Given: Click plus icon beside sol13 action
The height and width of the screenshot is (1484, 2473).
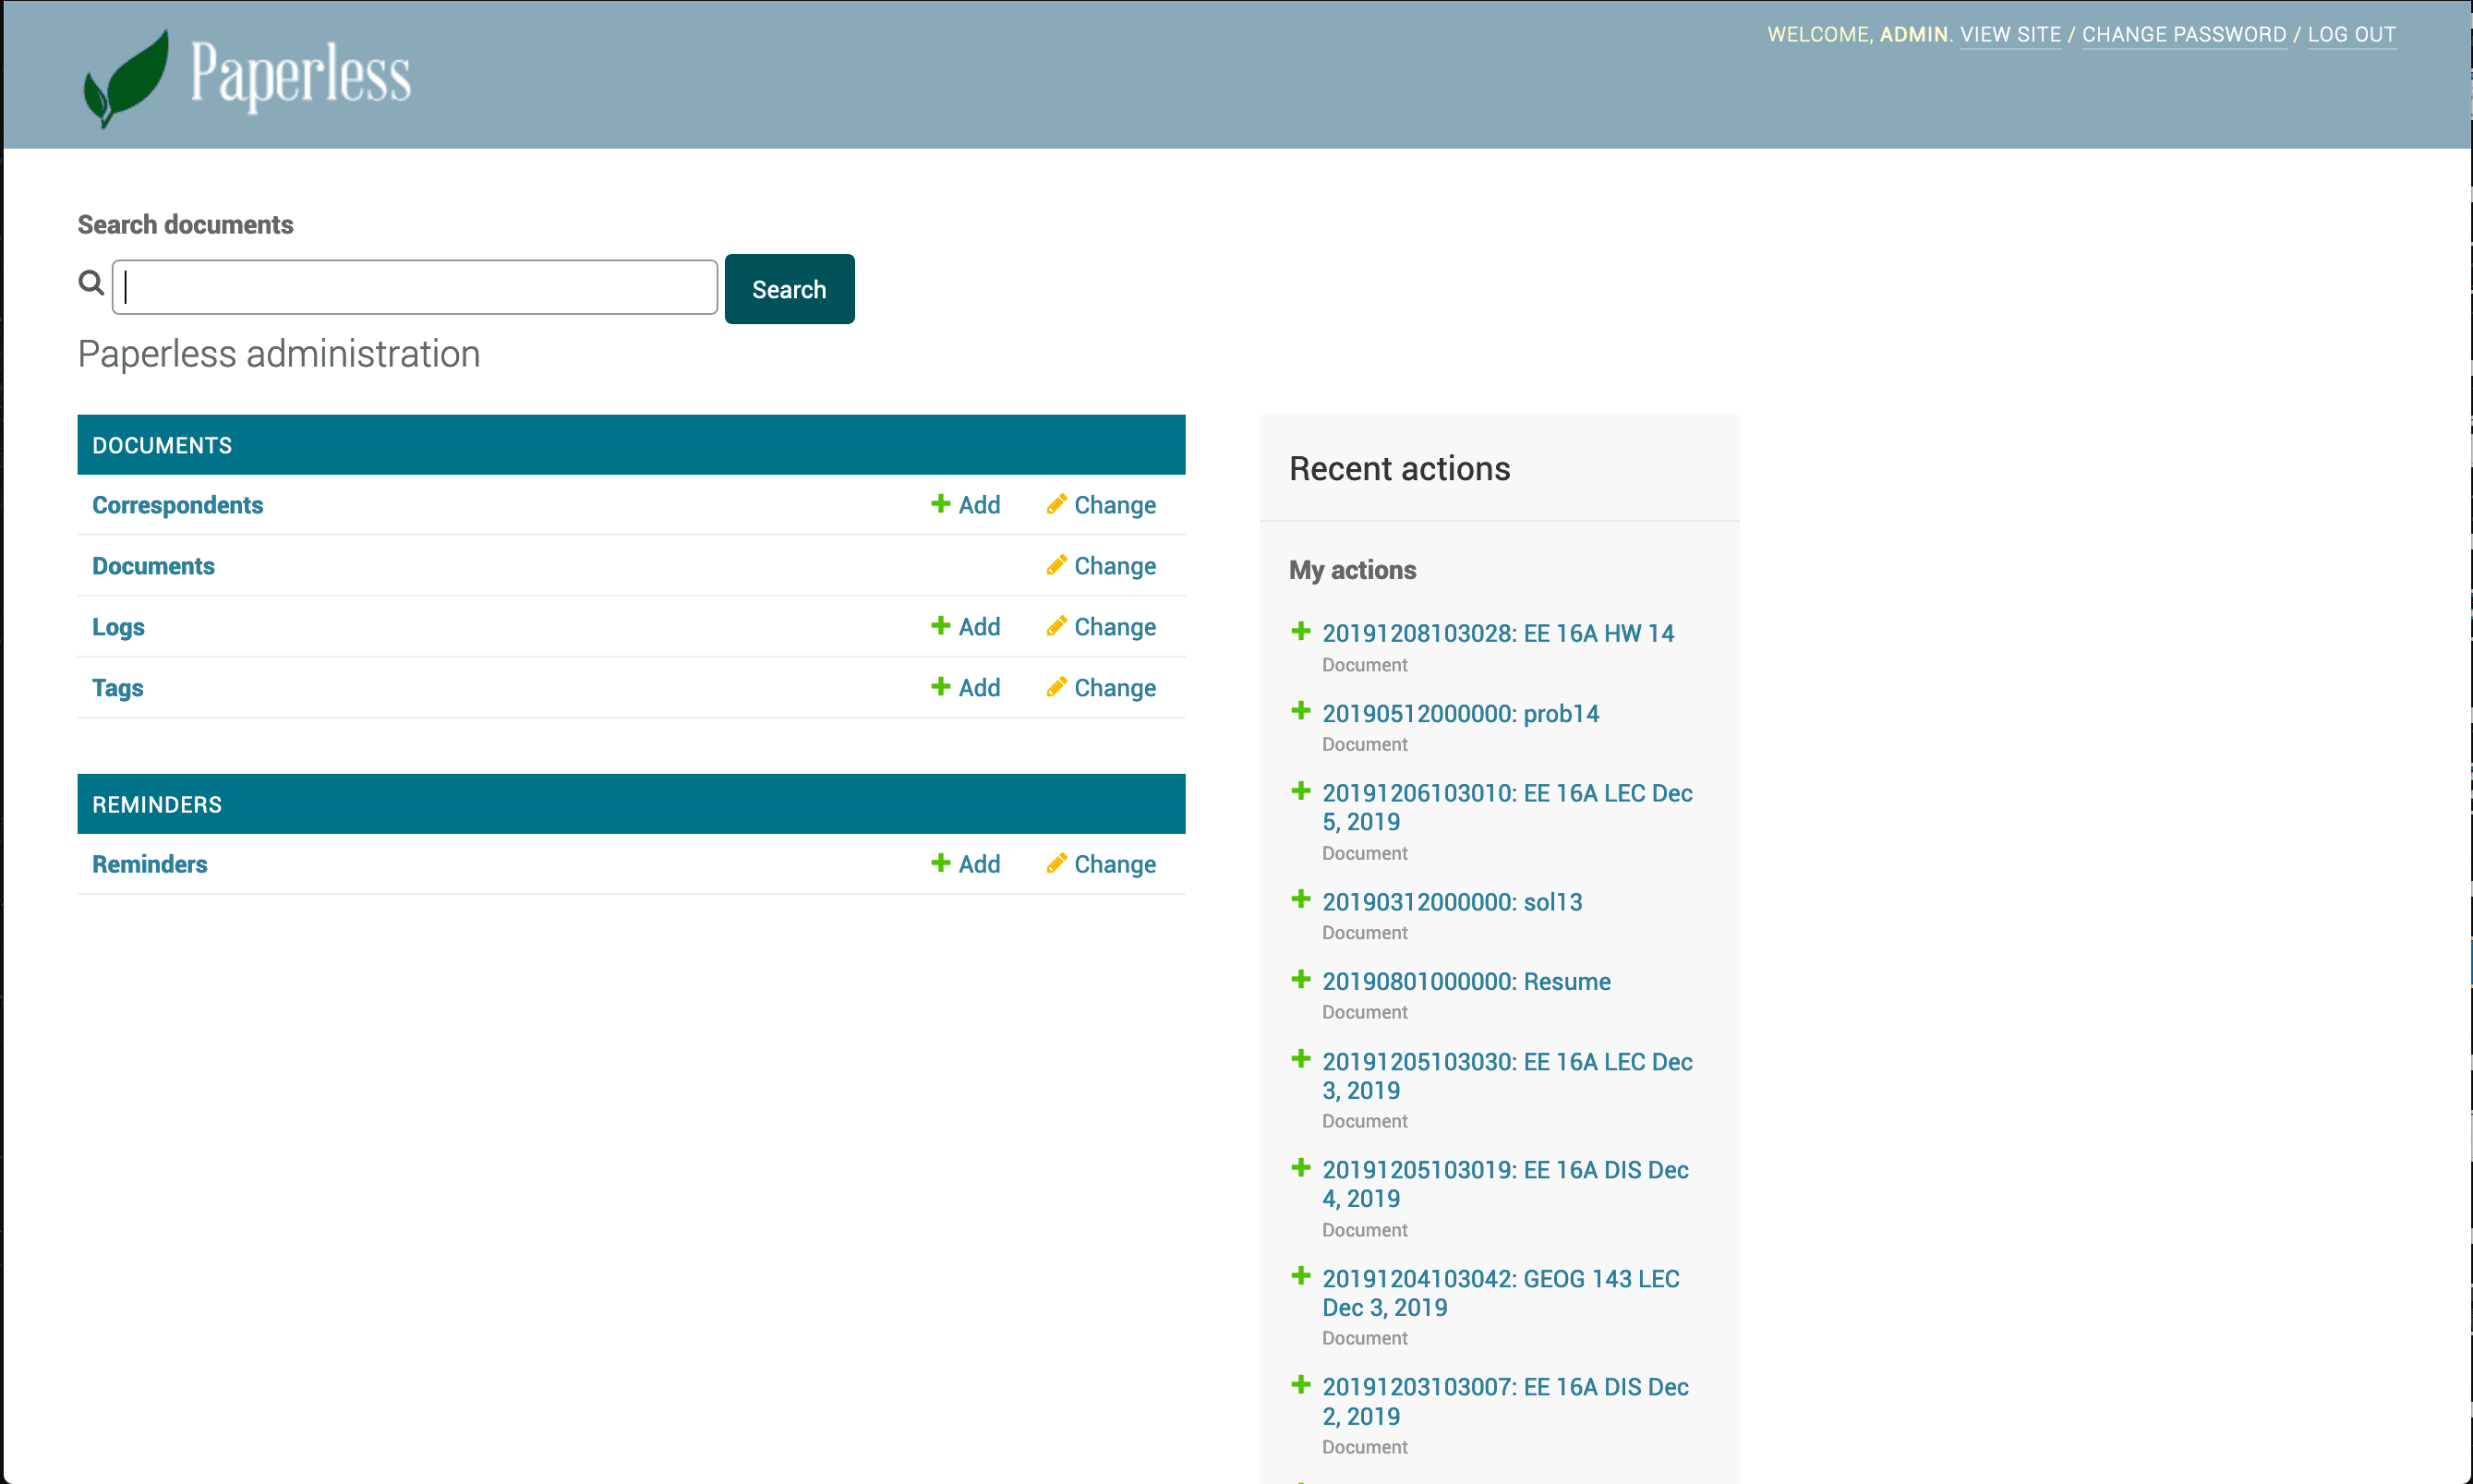Looking at the screenshot, I should tap(1300, 898).
